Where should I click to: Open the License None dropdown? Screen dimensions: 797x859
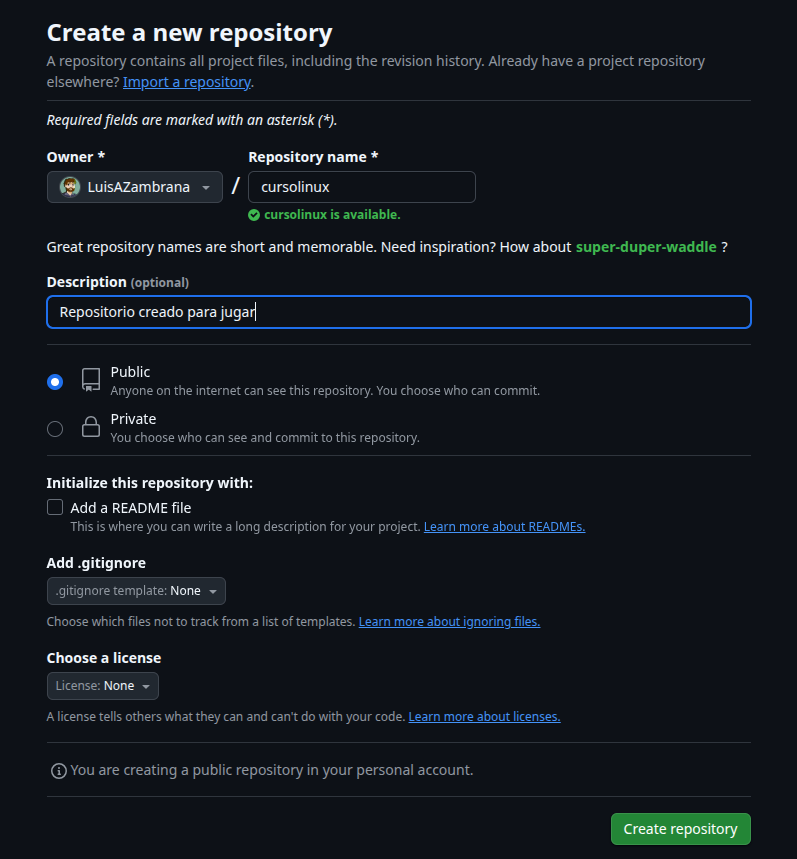(x=102, y=685)
